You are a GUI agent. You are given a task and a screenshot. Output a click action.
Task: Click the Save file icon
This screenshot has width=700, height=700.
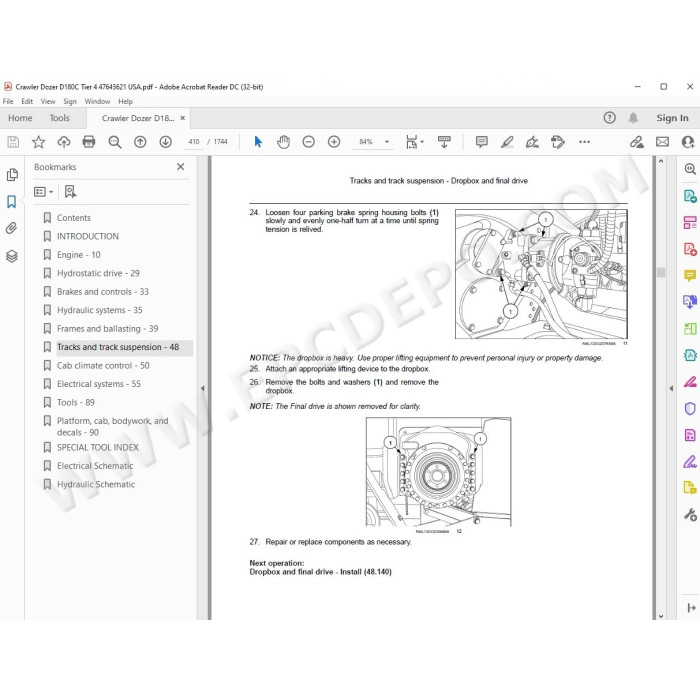click(13, 142)
